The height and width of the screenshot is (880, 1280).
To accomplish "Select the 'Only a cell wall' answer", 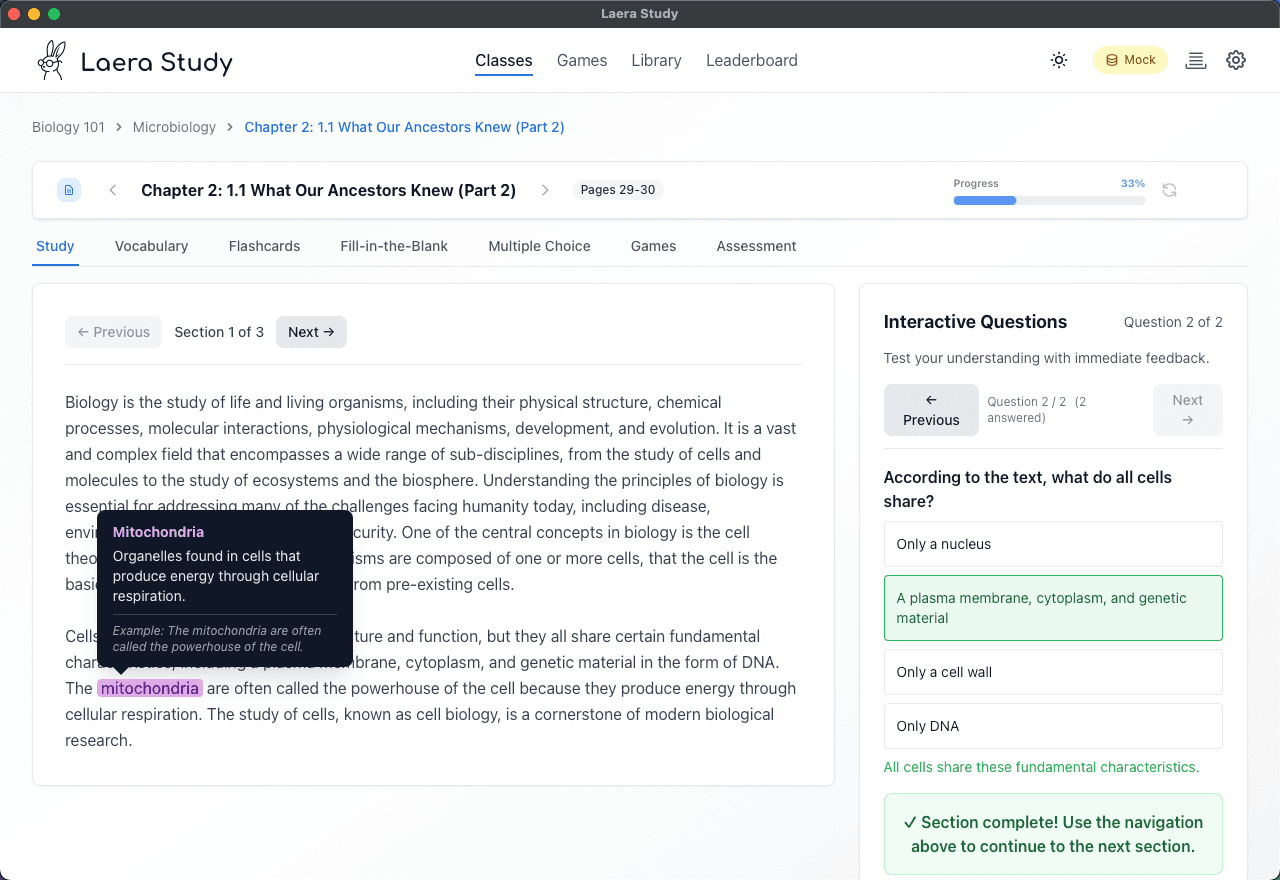I will coord(1052,671).
